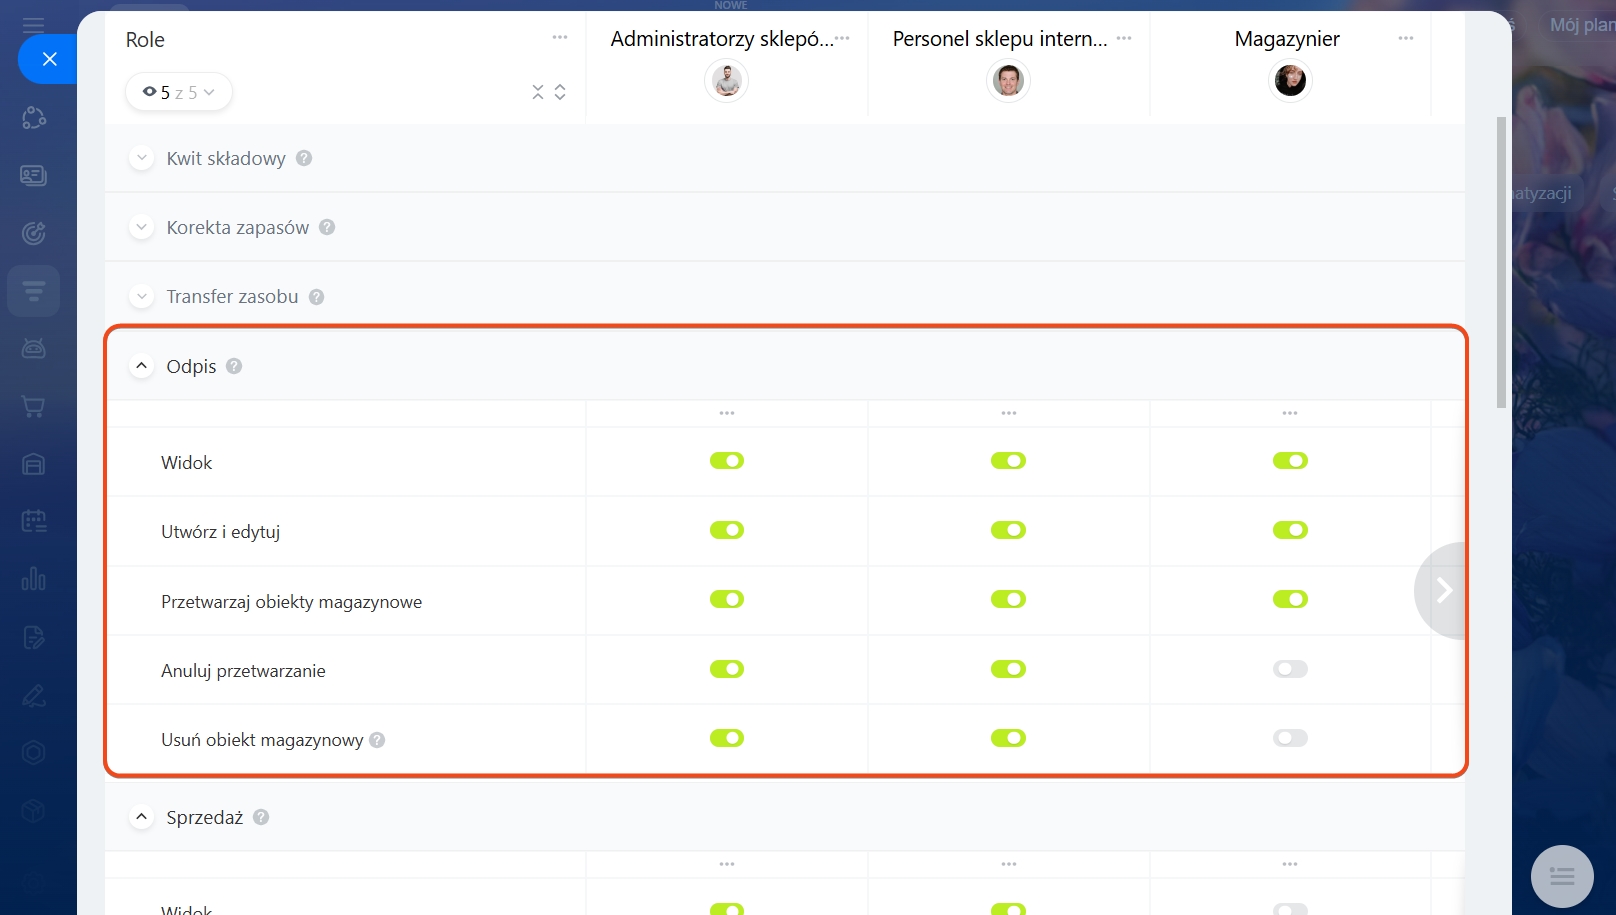Open the shopping cart sidebar icon
Image resolution: width=1616 pixels, height=915 pixels.
click(33, 406)
